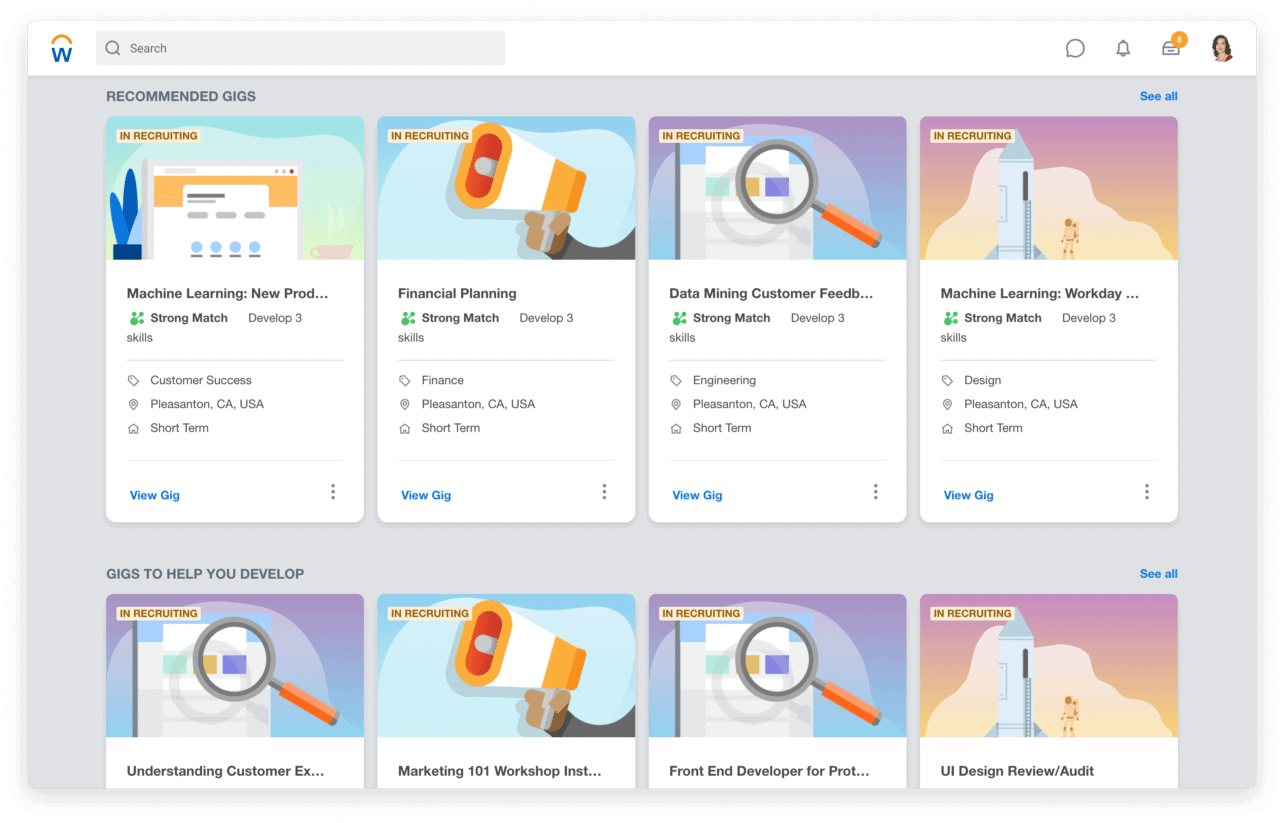
Task: Open Understanding Customer Ex… gig title
Action: [226, 771]
